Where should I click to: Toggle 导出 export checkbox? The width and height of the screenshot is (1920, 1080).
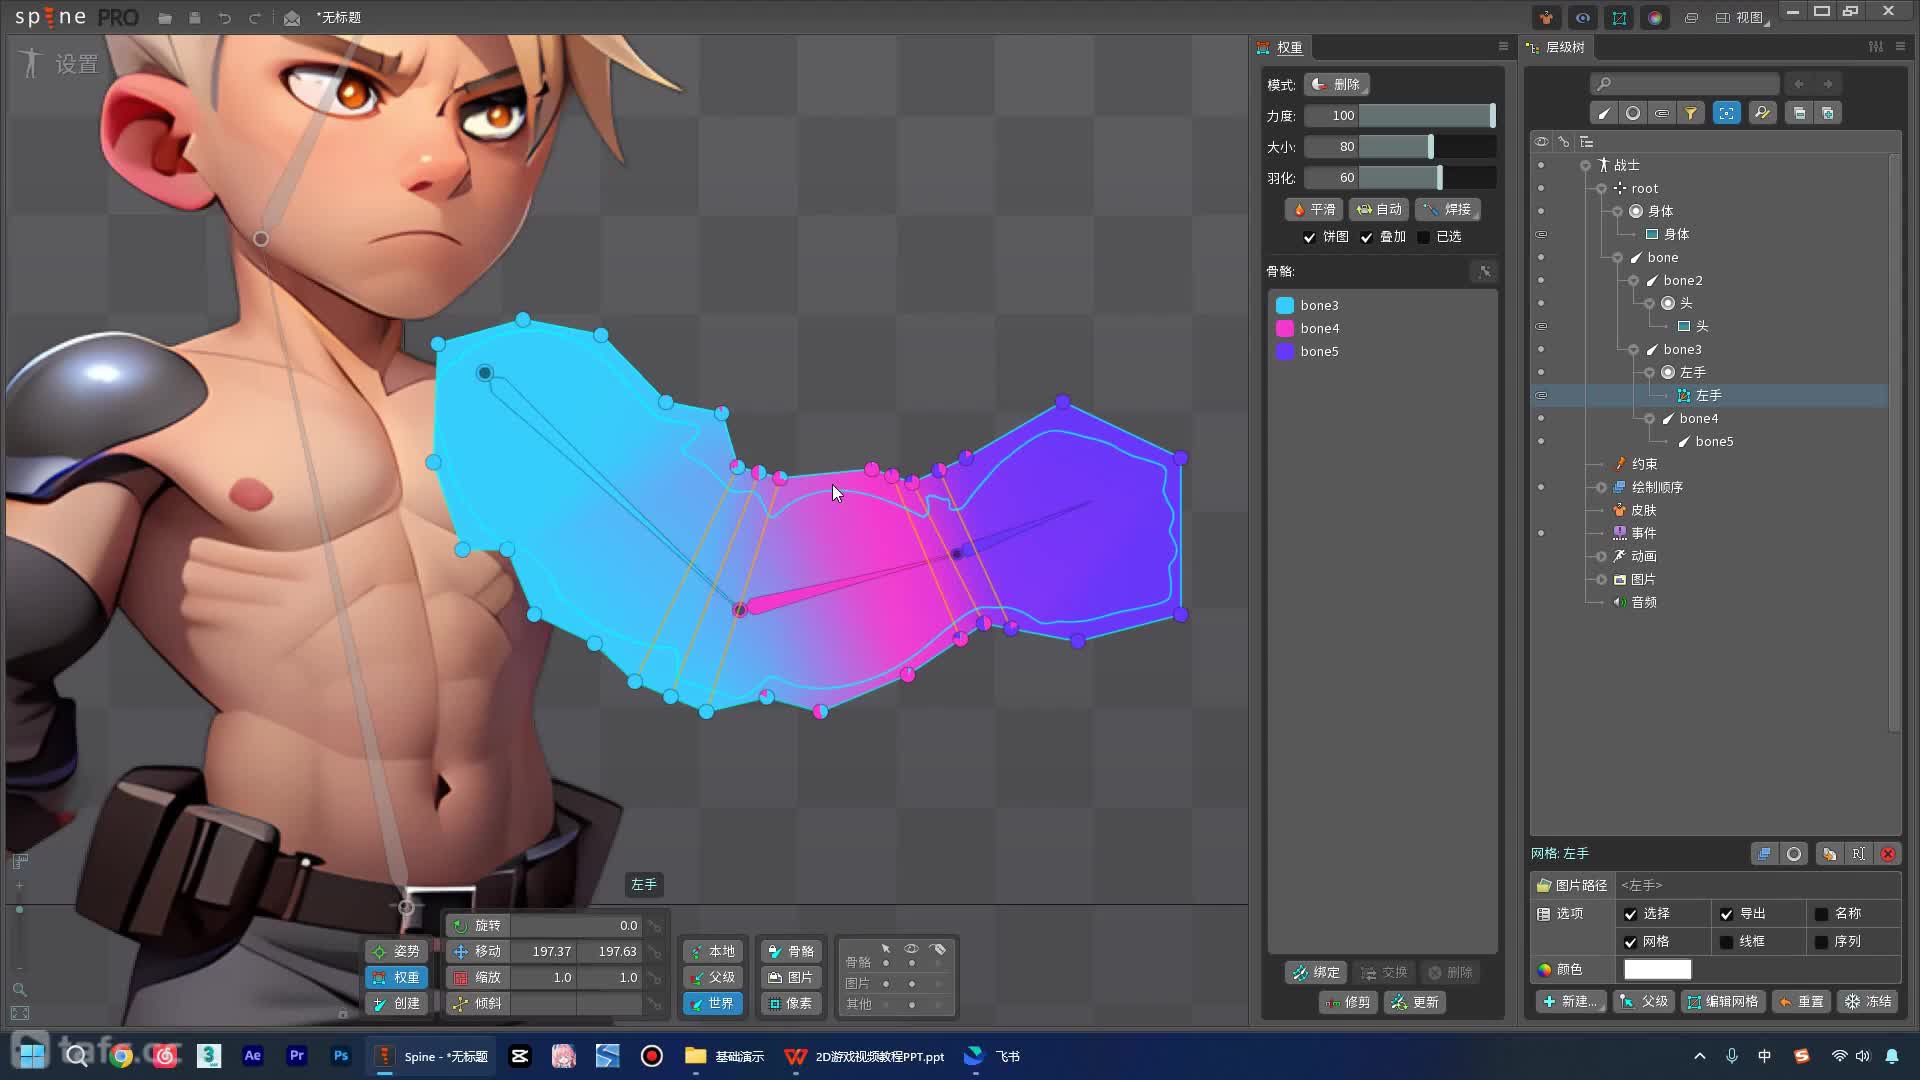(1726, 914)
